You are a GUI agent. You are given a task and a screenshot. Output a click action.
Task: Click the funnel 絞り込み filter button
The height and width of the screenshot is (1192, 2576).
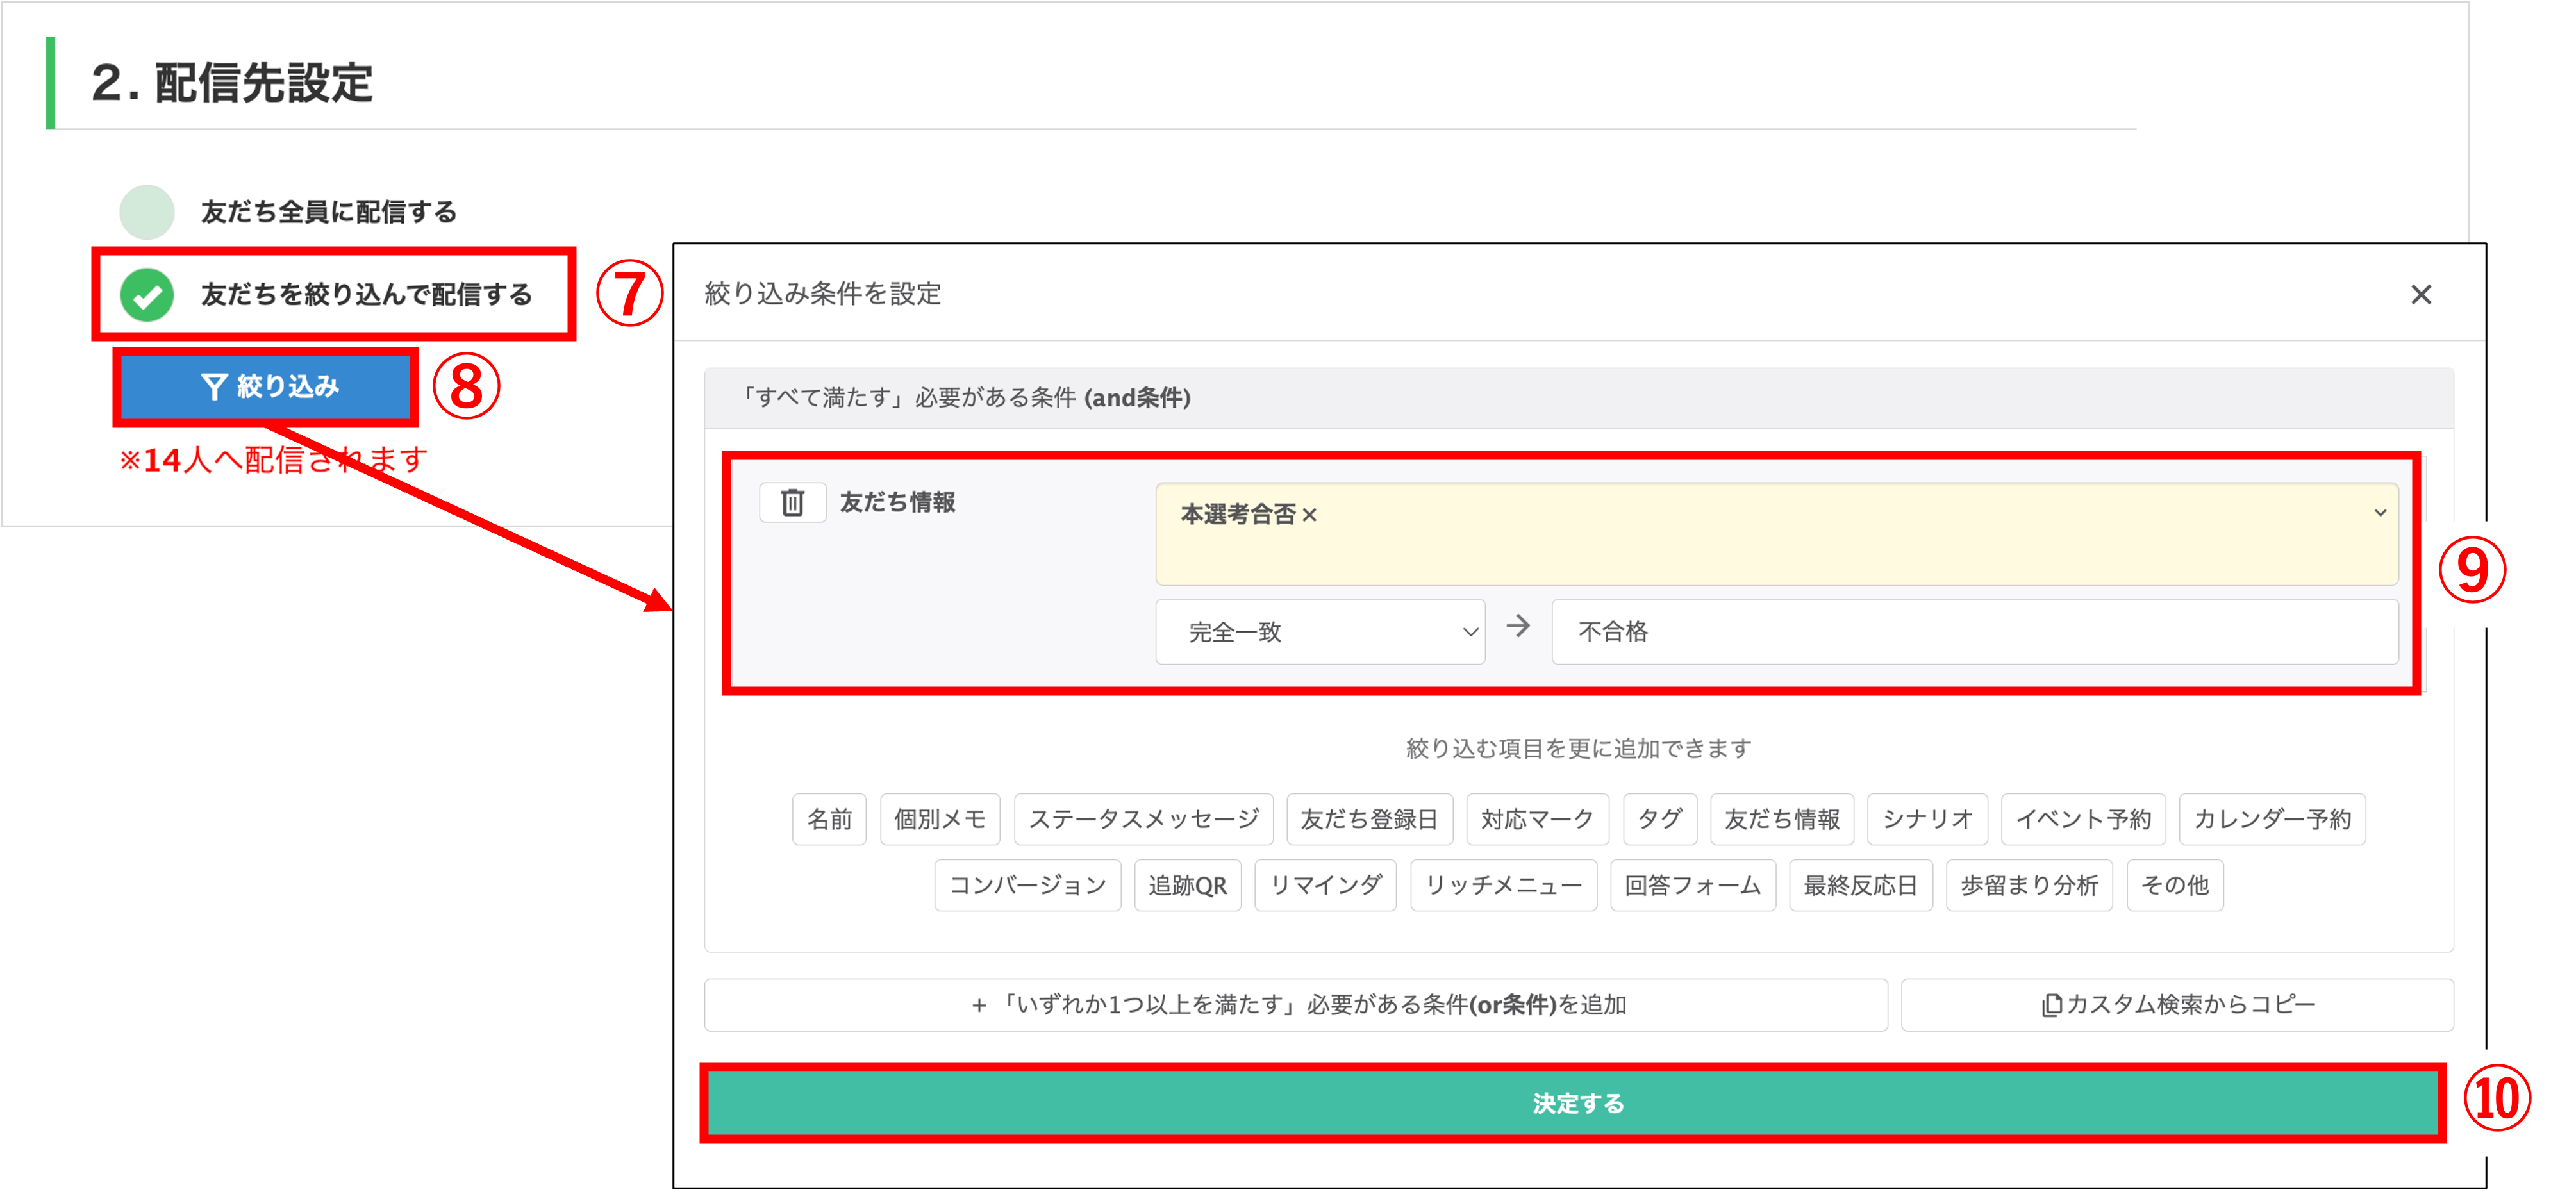click(266, 386)
